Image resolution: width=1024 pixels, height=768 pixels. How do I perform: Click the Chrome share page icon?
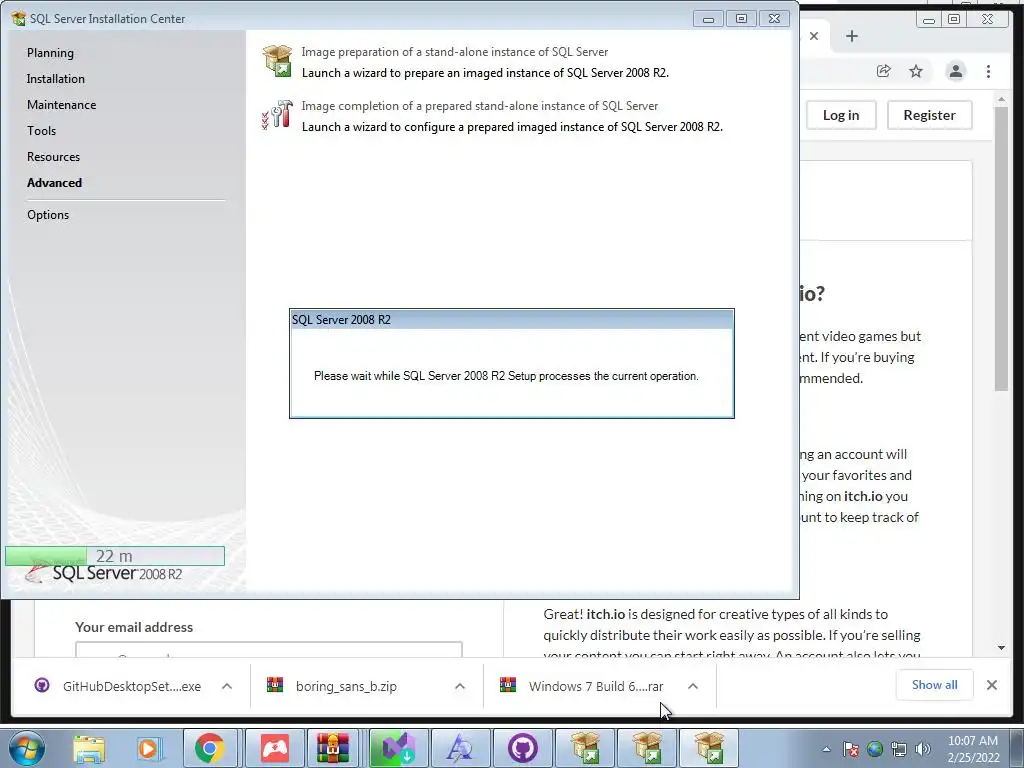coord(884,71)
